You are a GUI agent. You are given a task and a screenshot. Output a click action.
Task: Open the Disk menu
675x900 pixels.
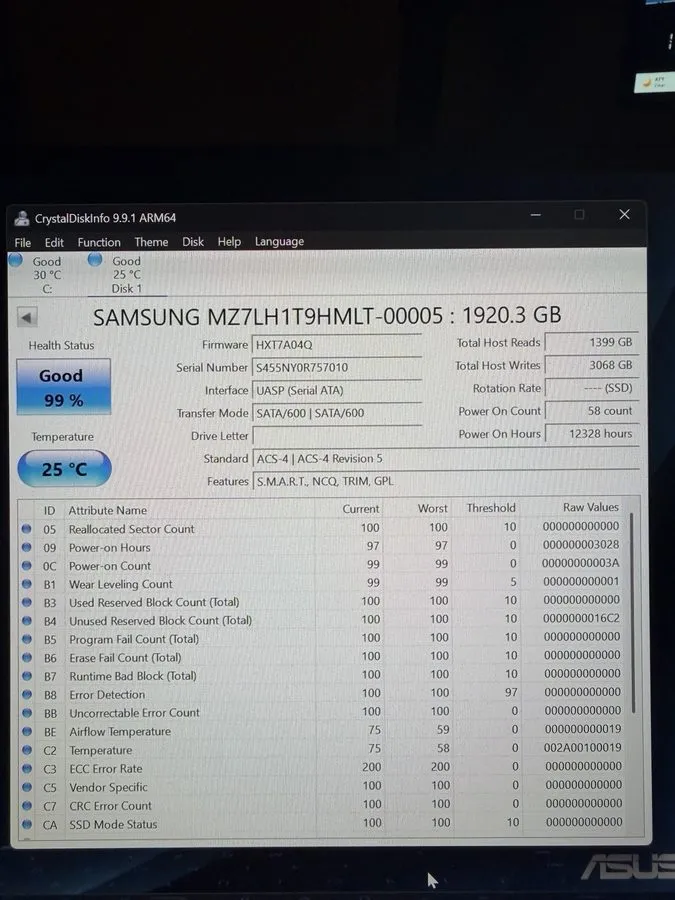tap(193, 242)
